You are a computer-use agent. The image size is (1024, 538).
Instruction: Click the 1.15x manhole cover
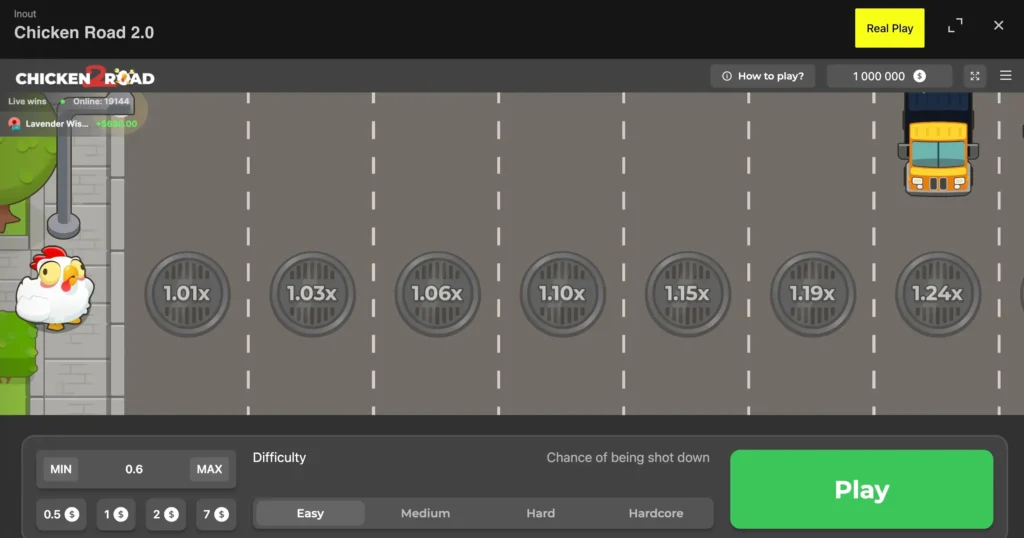pos(687,294)
